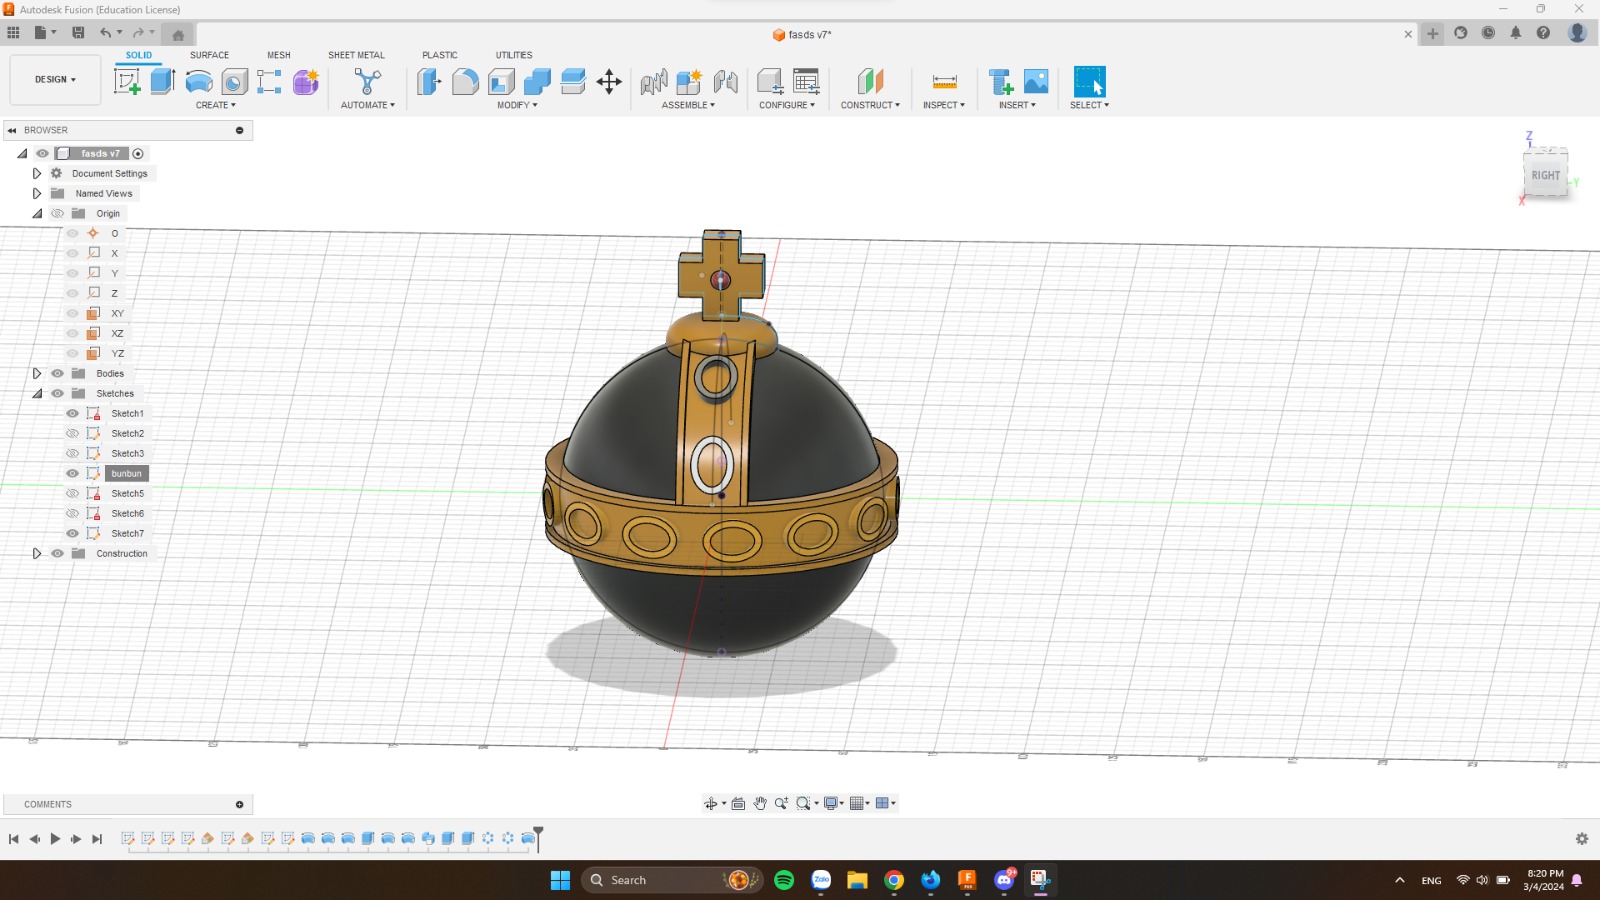
Task: Select the Create Sketch tool
Action: [127, 82]
